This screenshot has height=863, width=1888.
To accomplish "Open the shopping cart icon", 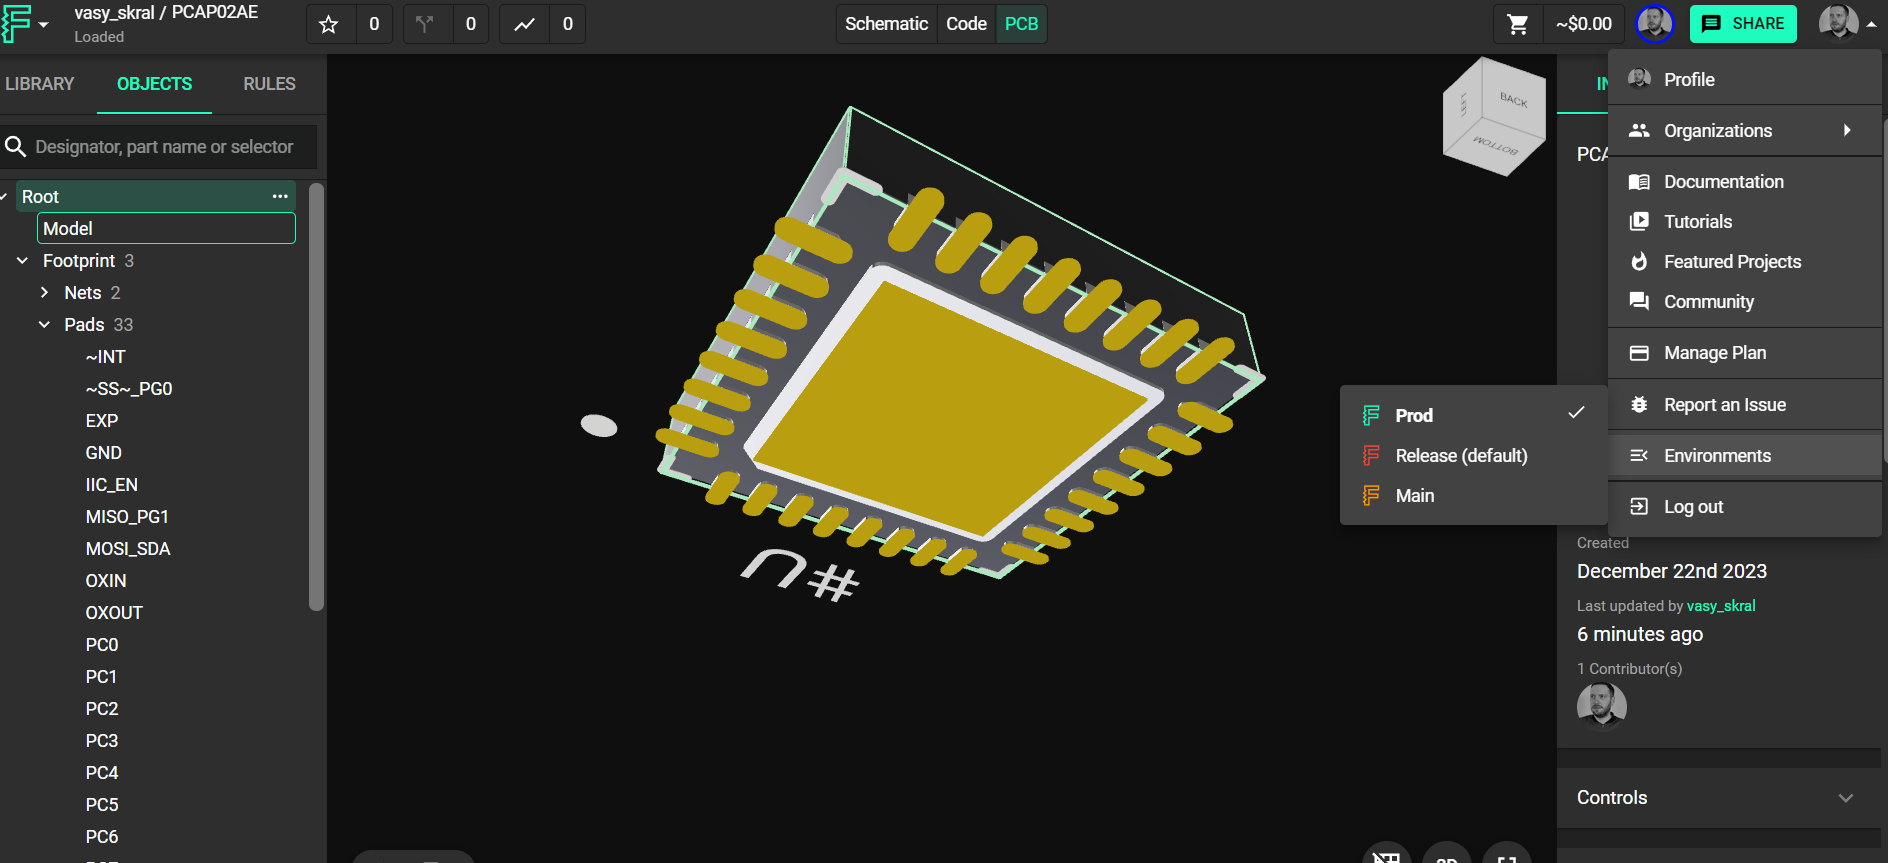I will point(1517,24).
